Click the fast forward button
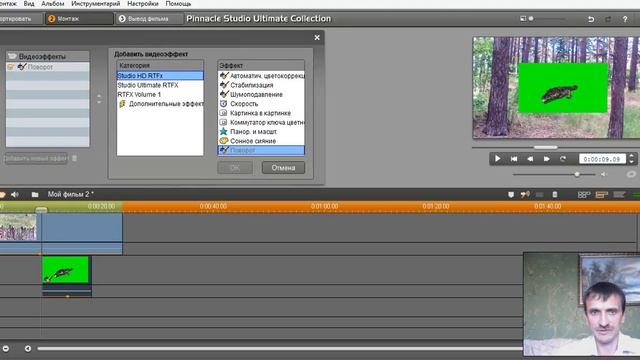This screenshot has height=360, width=640. (x=547, y=159)
